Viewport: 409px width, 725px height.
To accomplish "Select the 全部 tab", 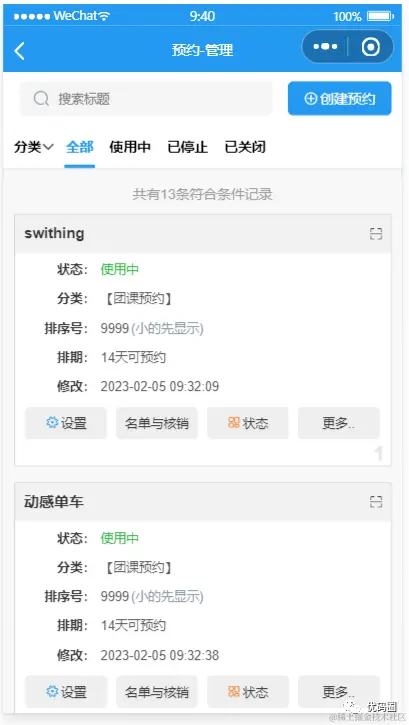I will pyautogui.click(x=79, y=147).
